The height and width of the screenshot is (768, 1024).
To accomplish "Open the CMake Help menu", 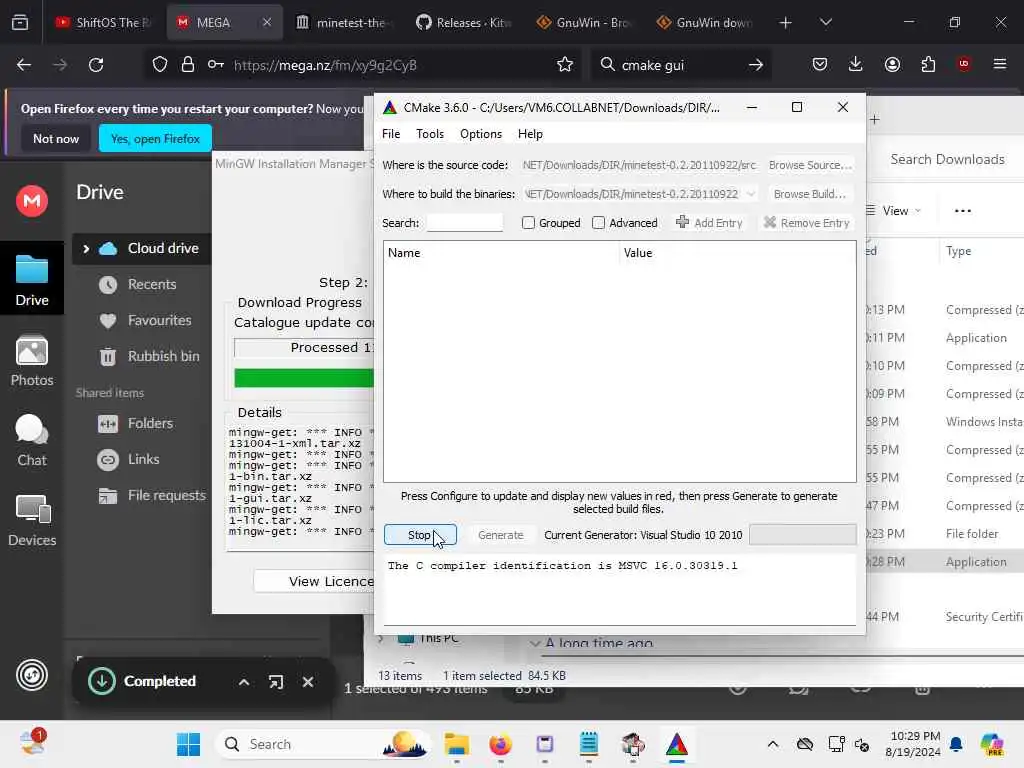I will (x=530, y=134).
